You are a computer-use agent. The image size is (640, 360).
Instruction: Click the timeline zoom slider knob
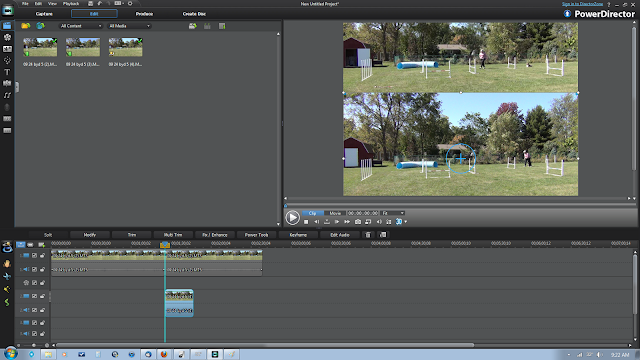(33, 345)
